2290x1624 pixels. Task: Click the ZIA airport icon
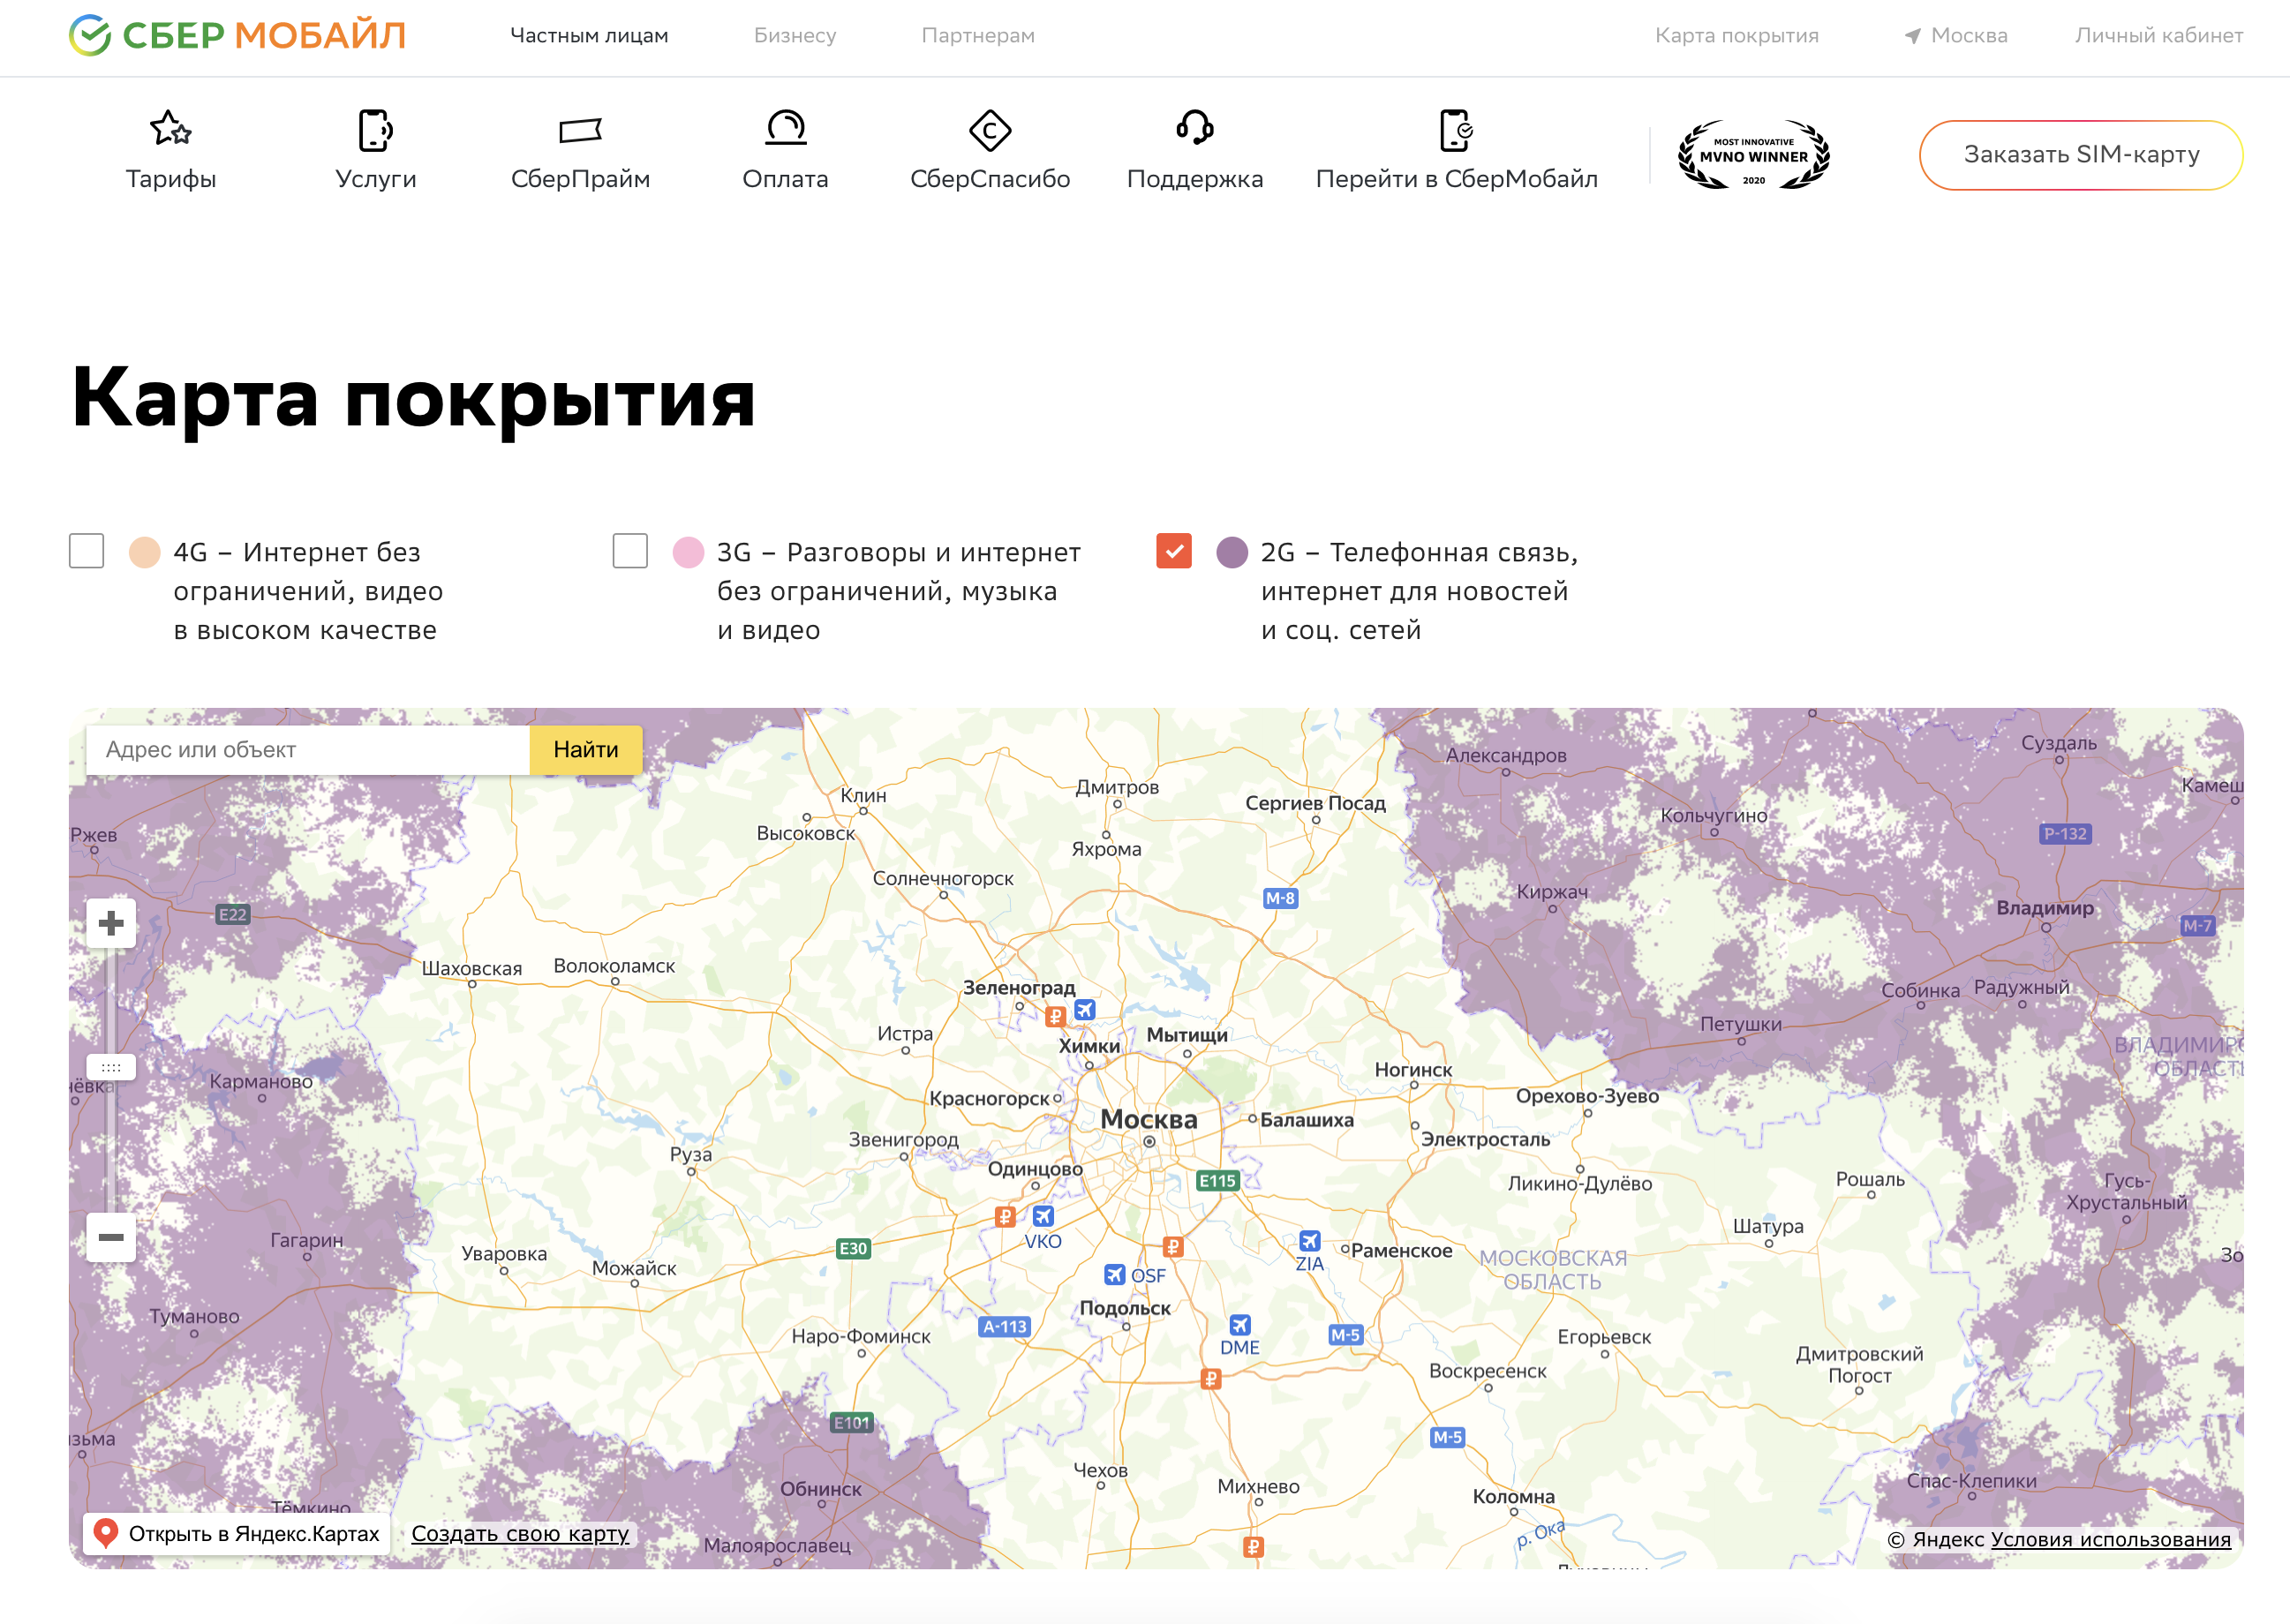click(1310, 1241)
